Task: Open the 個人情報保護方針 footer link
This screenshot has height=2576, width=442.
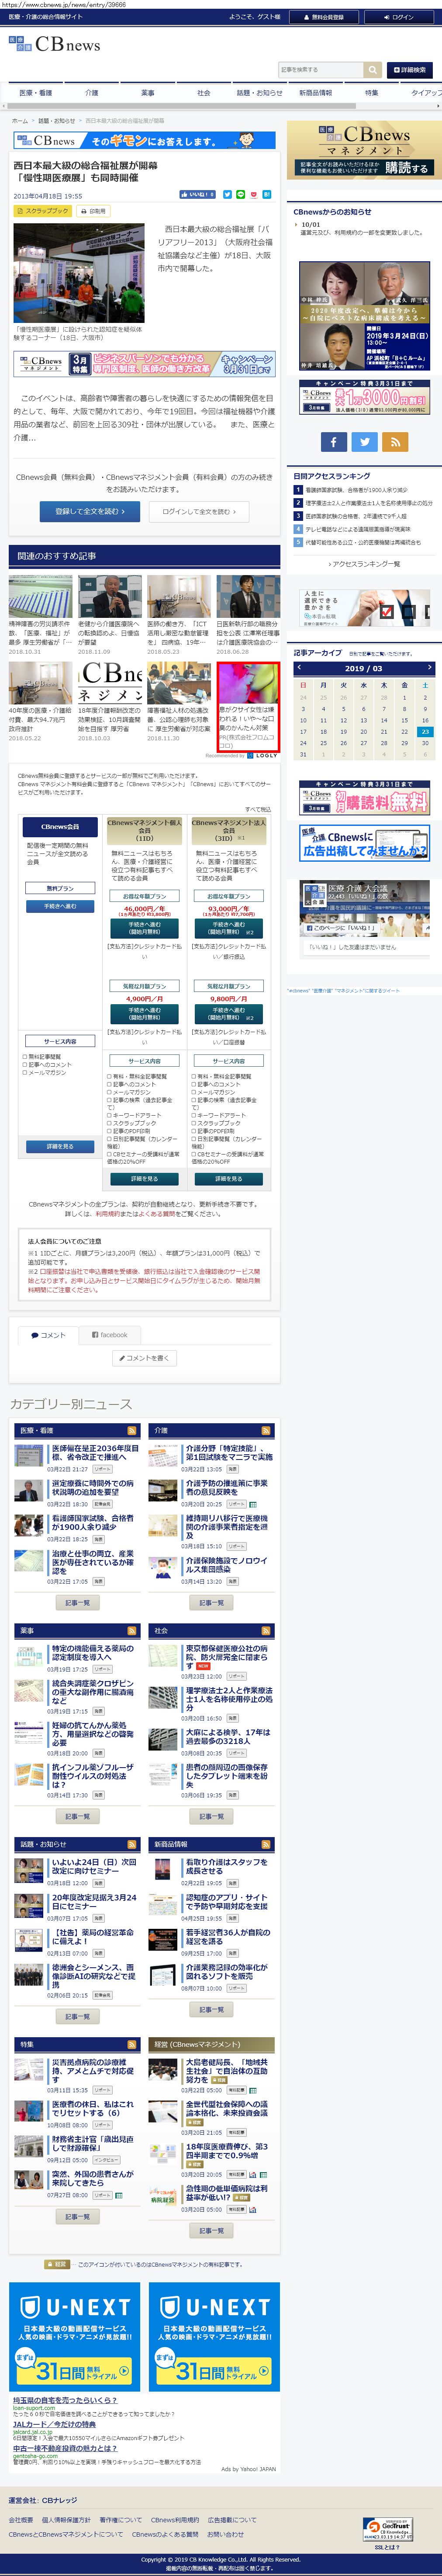Action: 67,2520
